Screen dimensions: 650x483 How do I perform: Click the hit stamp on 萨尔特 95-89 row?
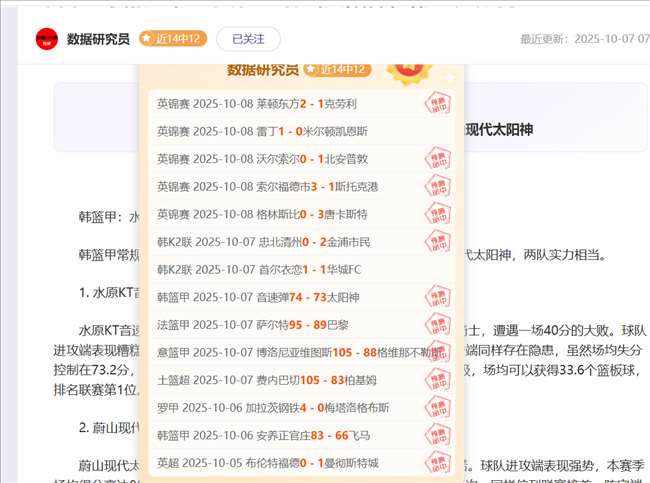[x=436, y=325]
